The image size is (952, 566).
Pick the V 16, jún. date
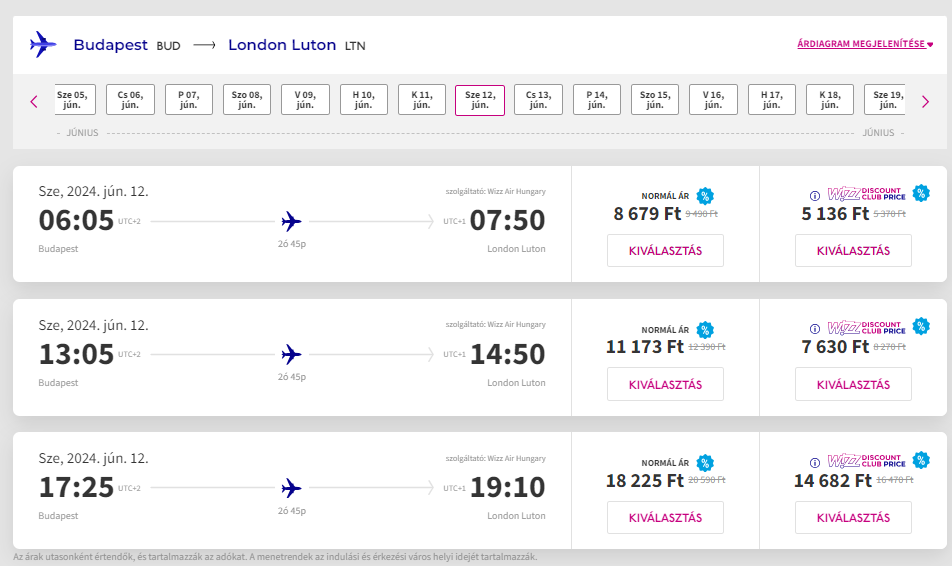click(713, 100)
